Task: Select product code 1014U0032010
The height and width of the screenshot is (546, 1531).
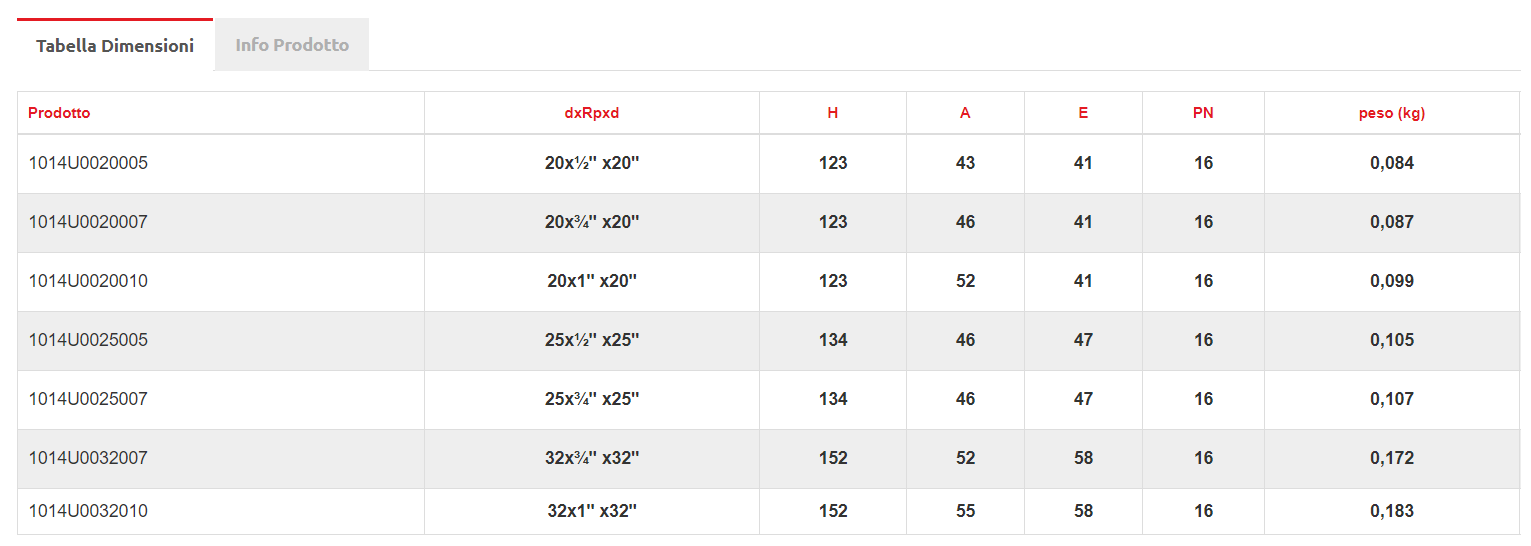Action: pos(88,511)
